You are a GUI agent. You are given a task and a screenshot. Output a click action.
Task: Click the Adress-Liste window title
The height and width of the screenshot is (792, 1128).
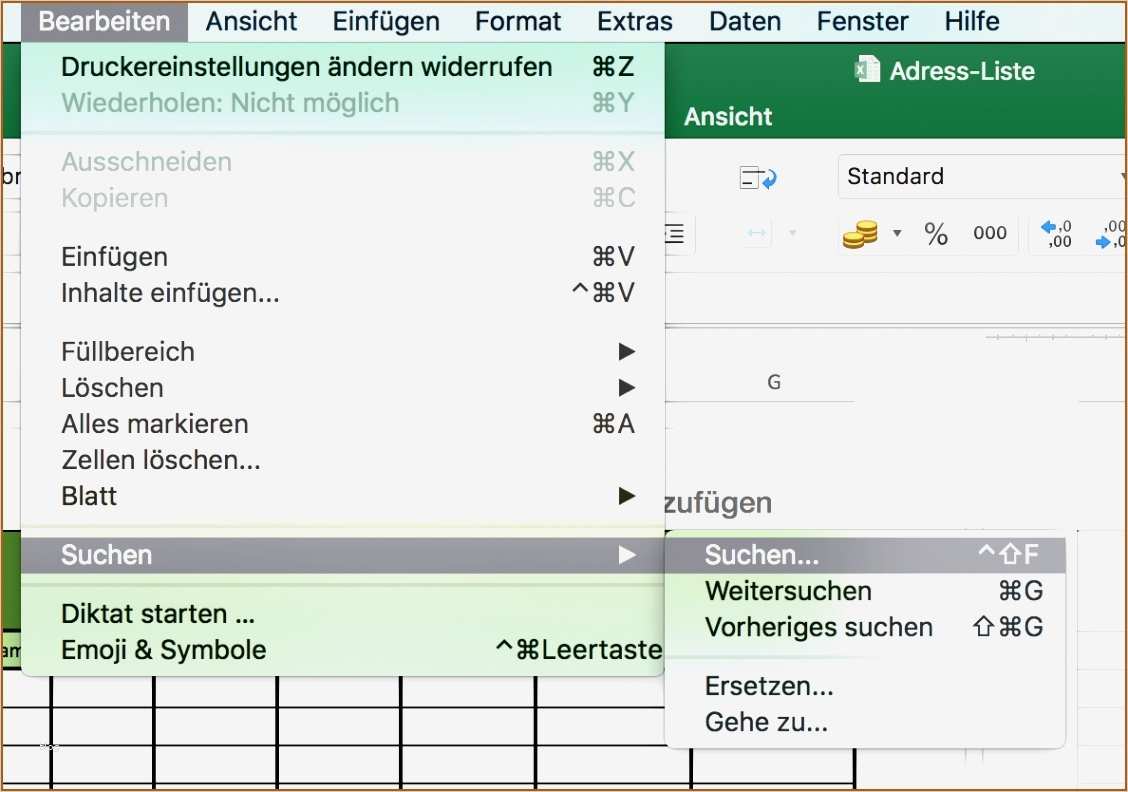[962, 71]
